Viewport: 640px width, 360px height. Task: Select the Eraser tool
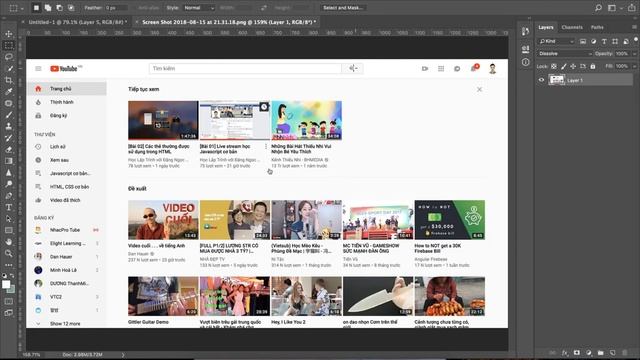[9, 149]
